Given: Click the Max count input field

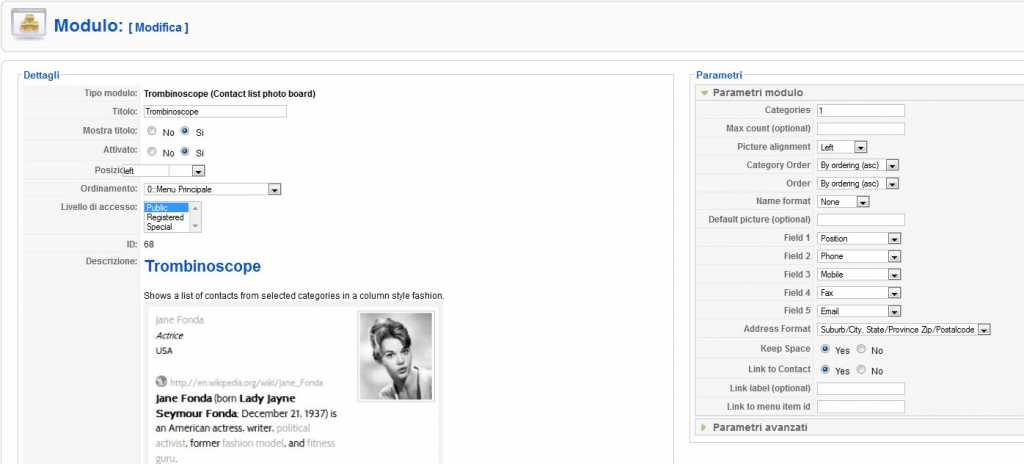Looking at the screenshot, I should (860, 128).
